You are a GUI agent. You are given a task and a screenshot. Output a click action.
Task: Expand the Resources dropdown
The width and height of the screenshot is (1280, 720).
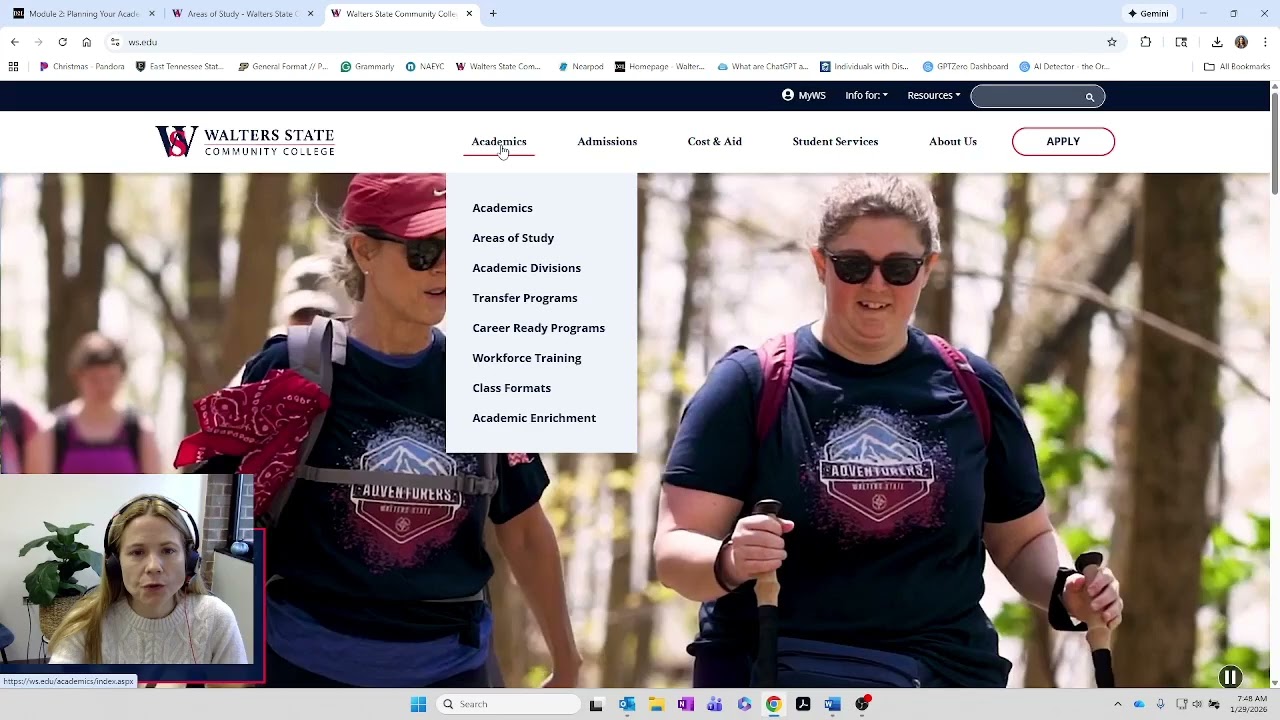933,96
